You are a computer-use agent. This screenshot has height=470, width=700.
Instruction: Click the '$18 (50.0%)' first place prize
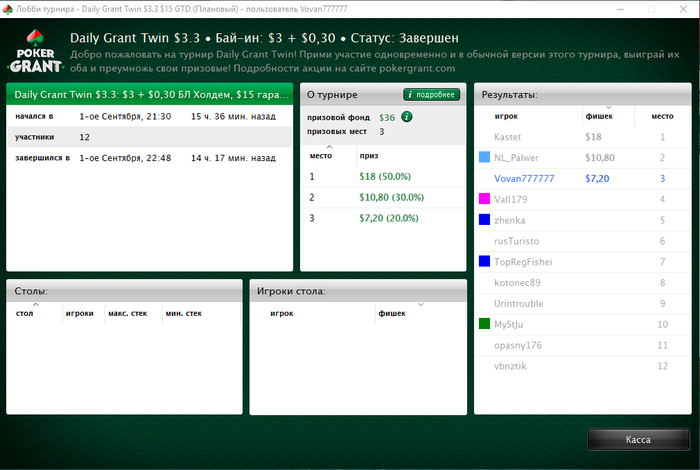point(385,176)
